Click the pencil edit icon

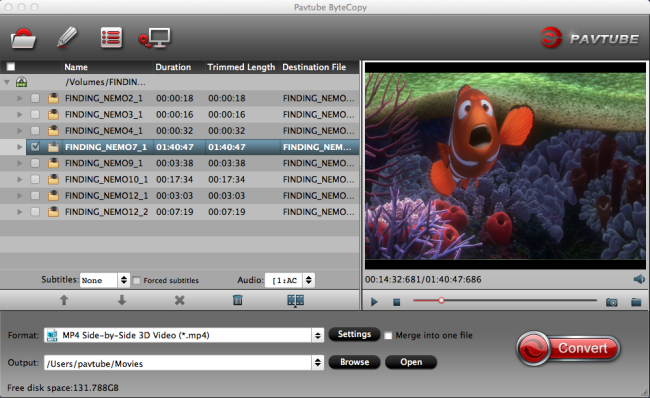coord(67,38)
